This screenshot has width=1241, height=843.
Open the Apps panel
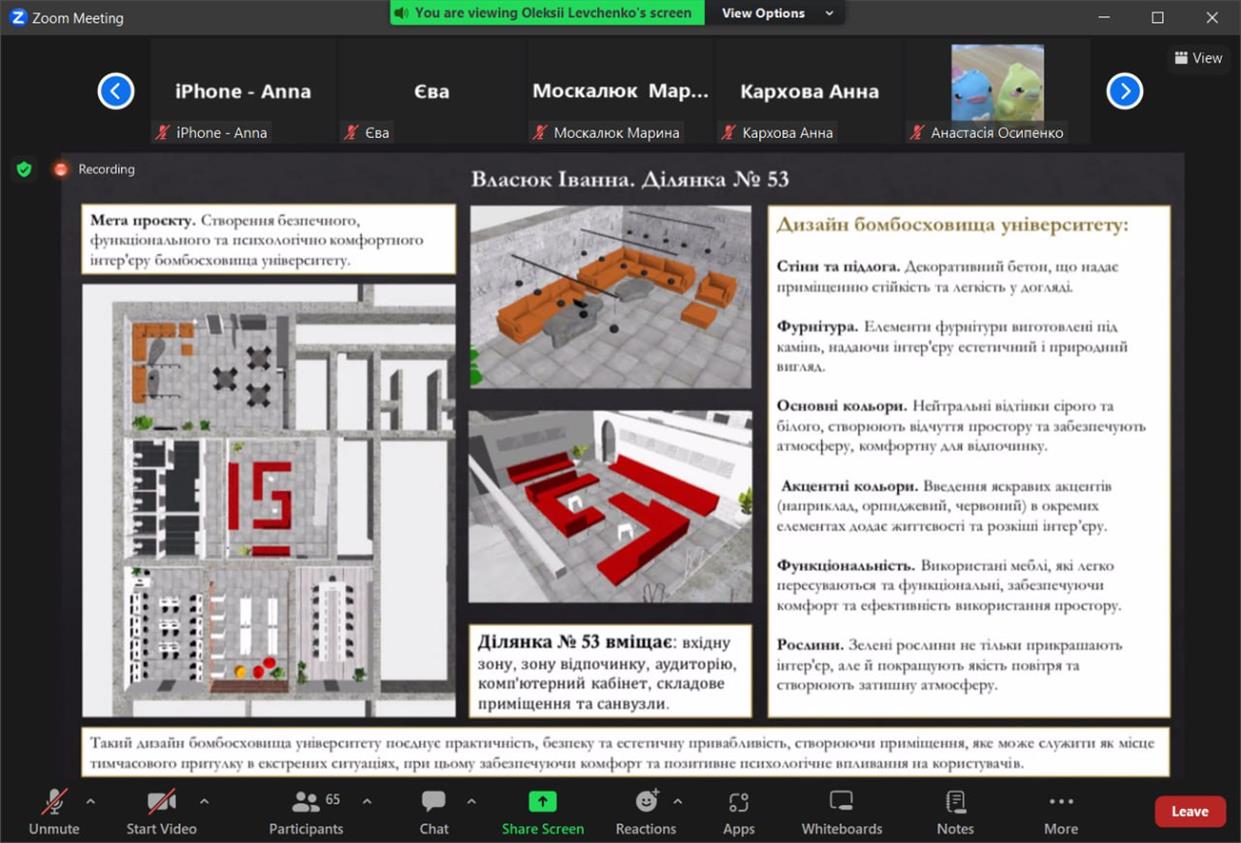[x=738, y=811]
